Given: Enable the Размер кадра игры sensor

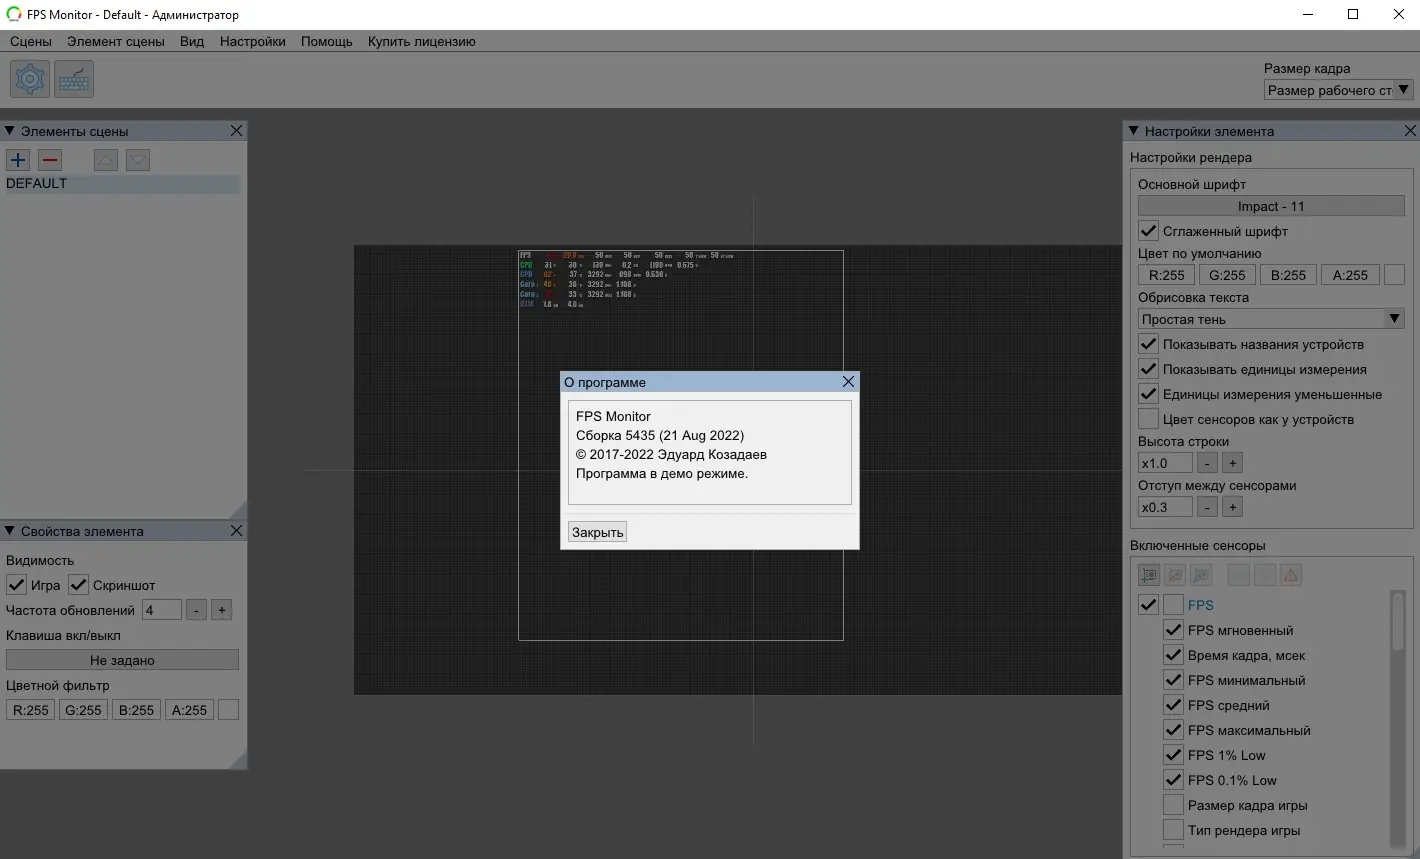Looking at the screenshot, I should point(1173,805).
